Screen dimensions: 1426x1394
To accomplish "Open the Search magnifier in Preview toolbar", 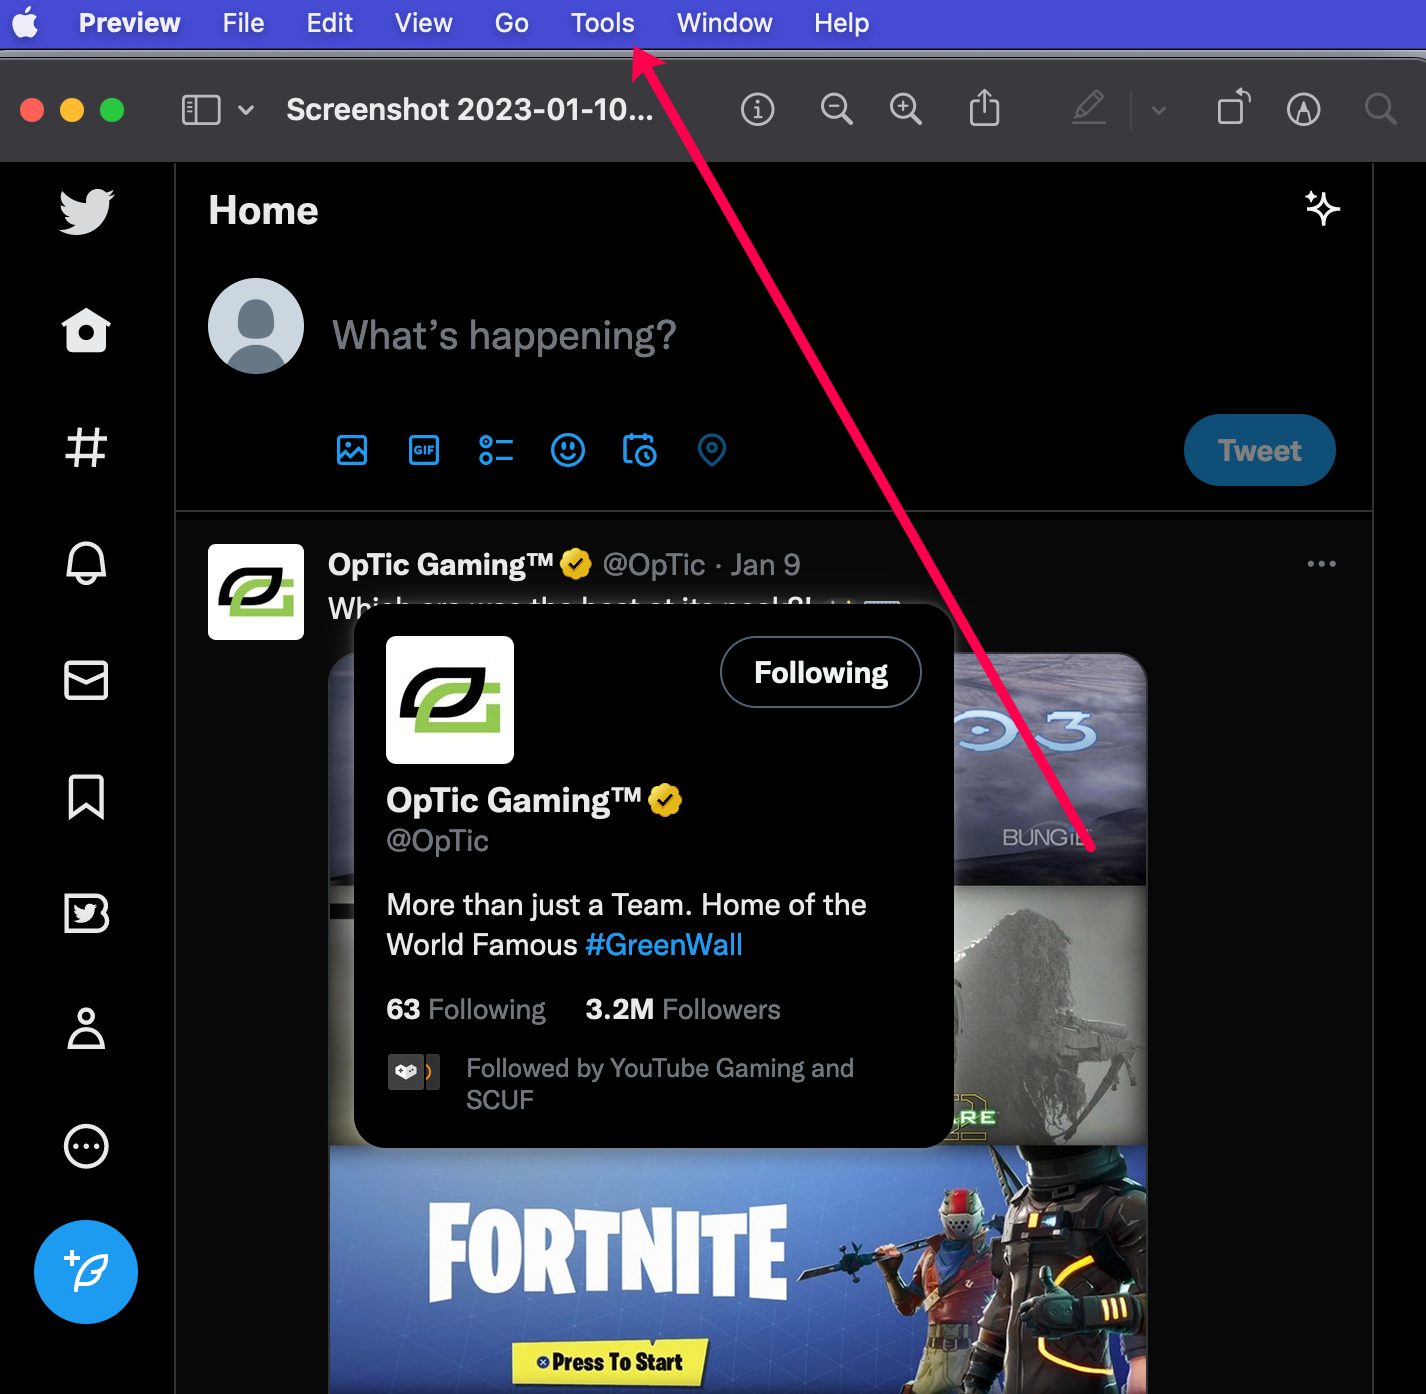I will (x=1381, y=109).
